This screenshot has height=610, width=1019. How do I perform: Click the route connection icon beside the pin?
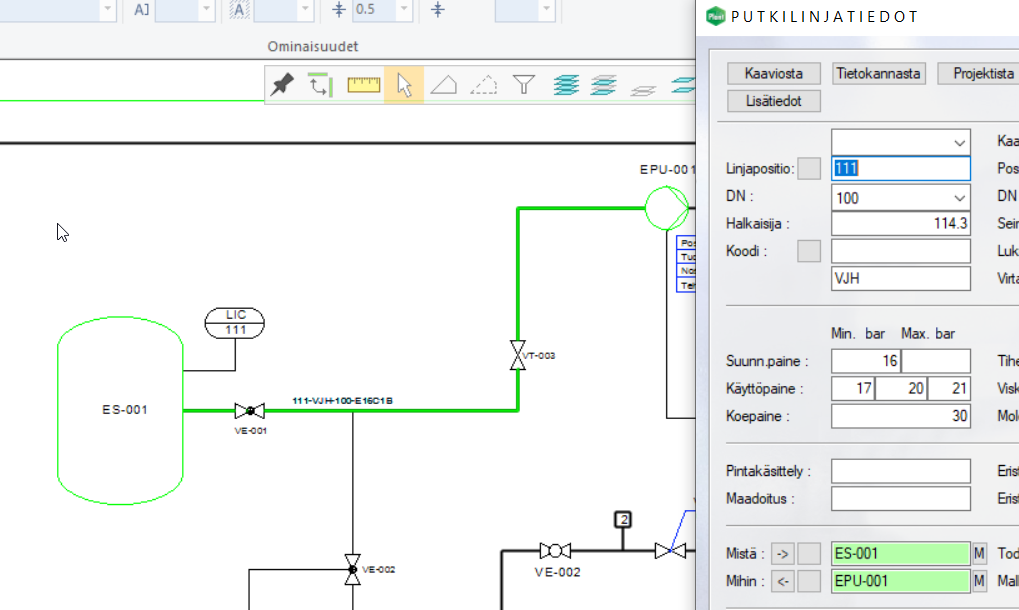319,85
